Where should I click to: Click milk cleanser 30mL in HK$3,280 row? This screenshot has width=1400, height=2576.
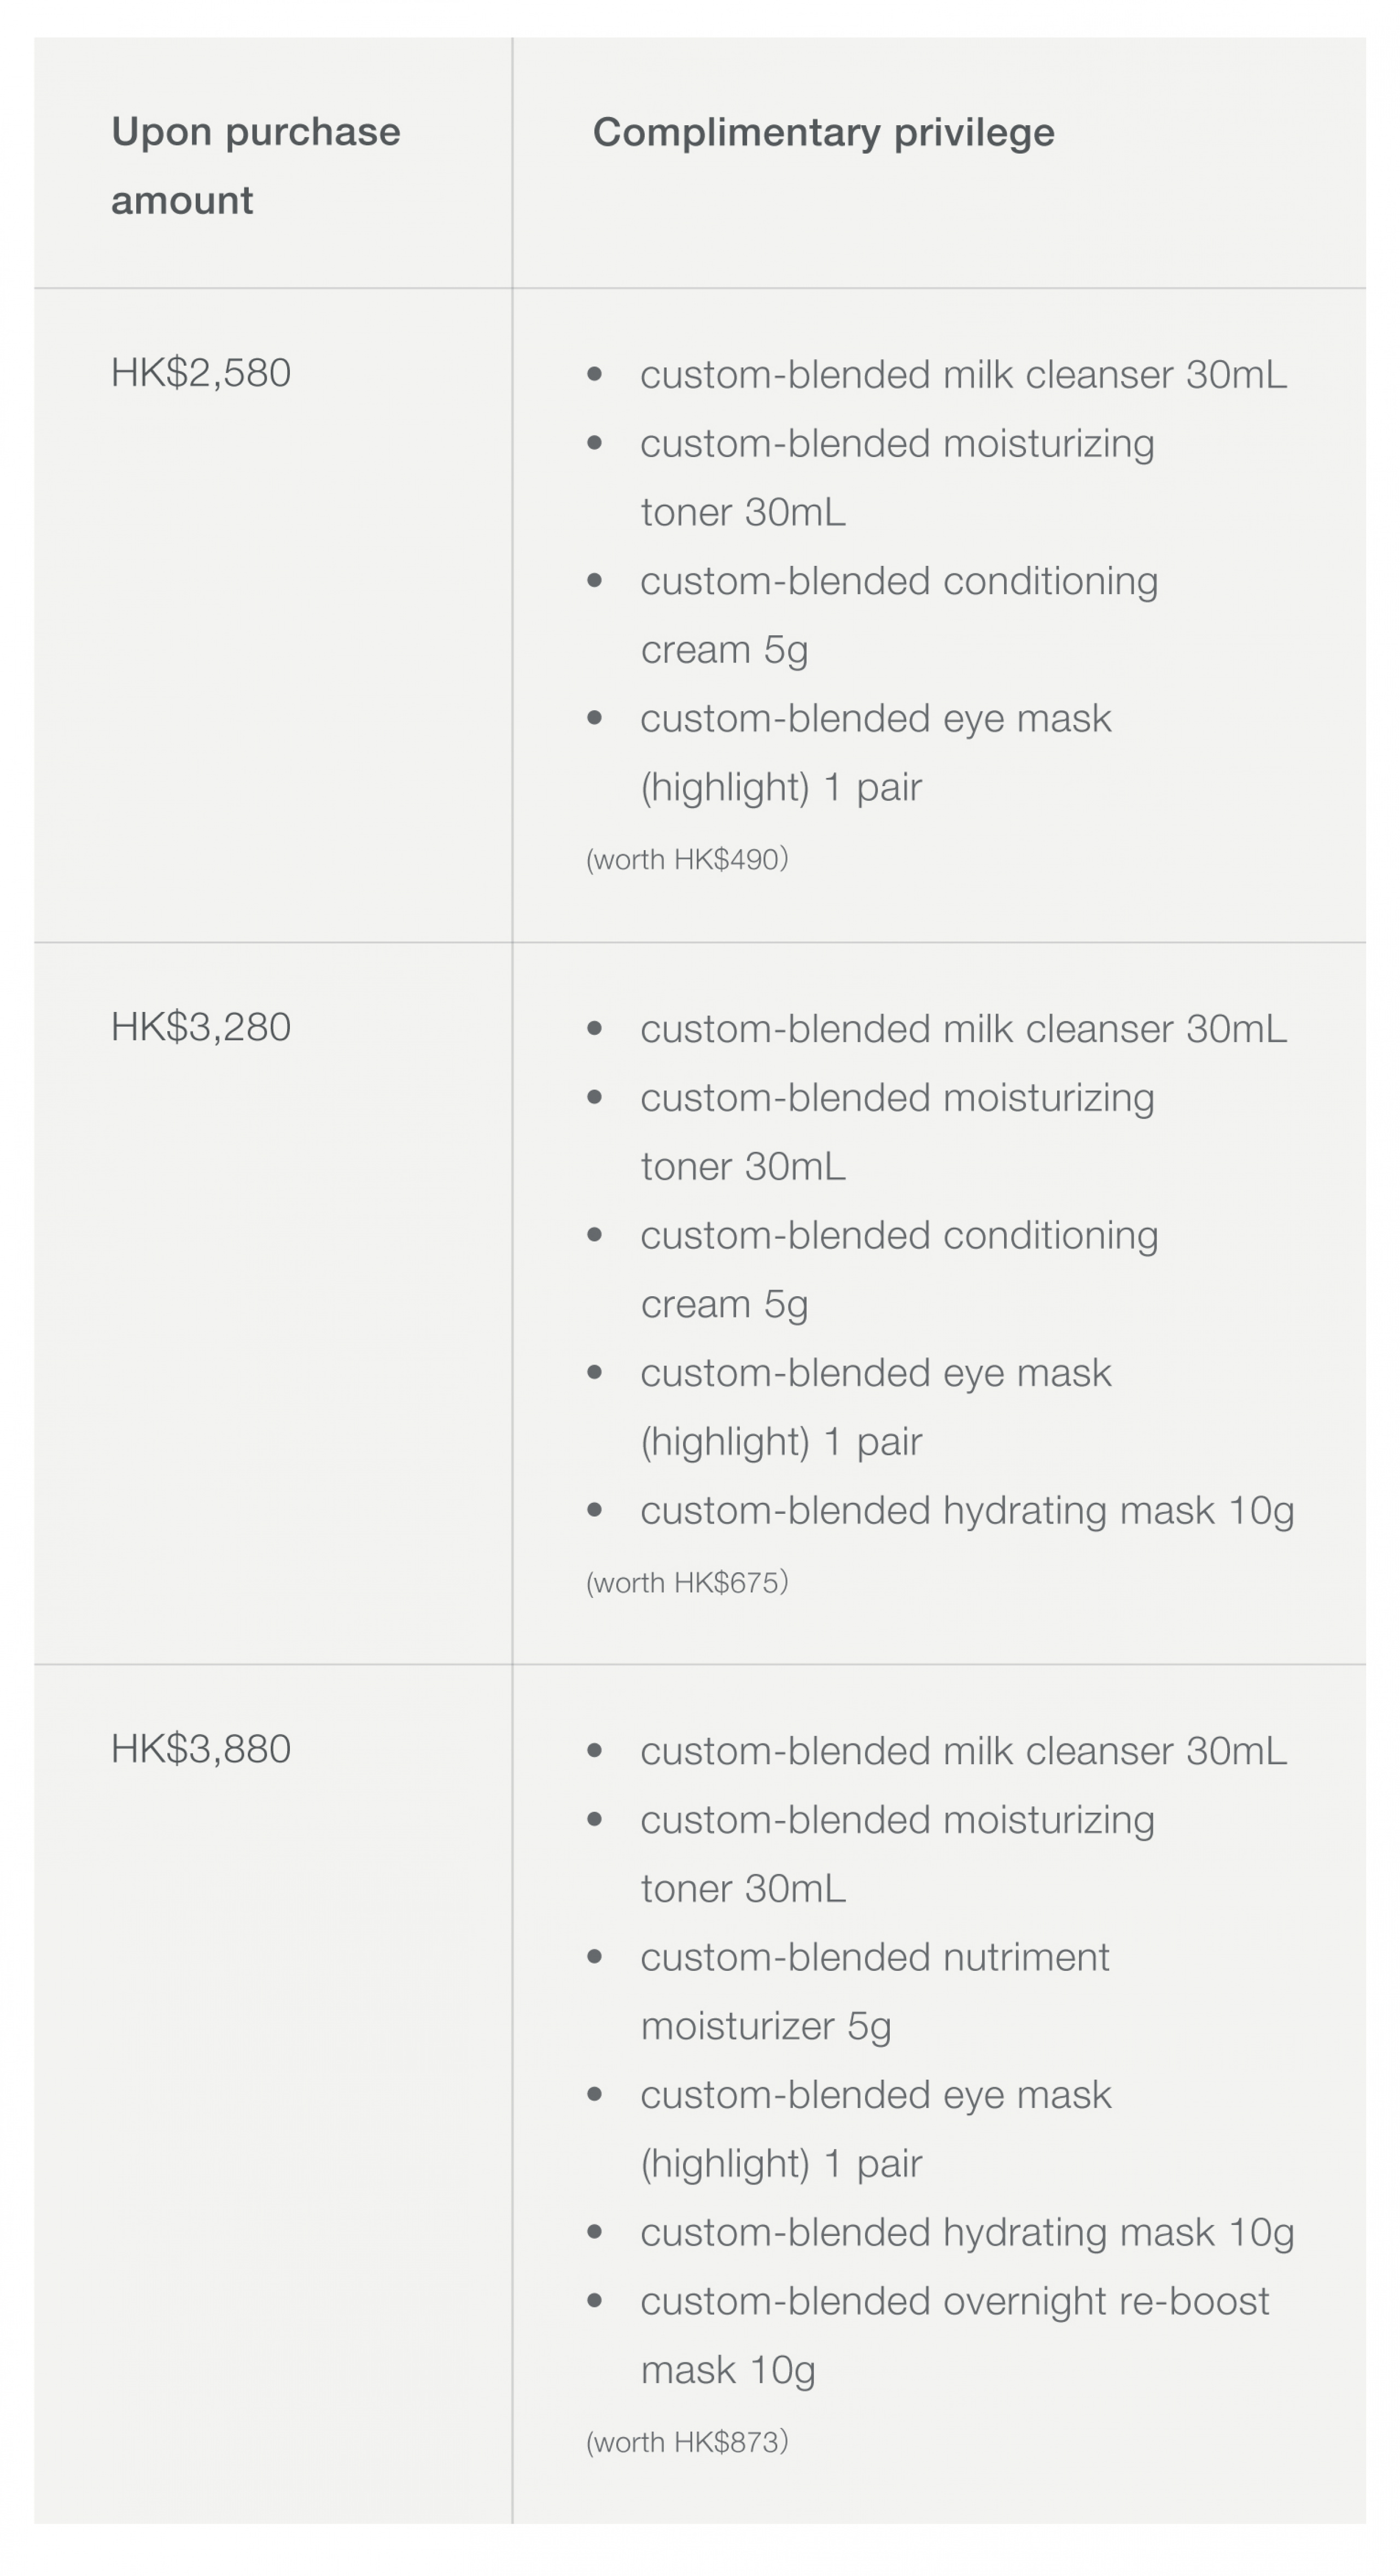(963, 1029)
